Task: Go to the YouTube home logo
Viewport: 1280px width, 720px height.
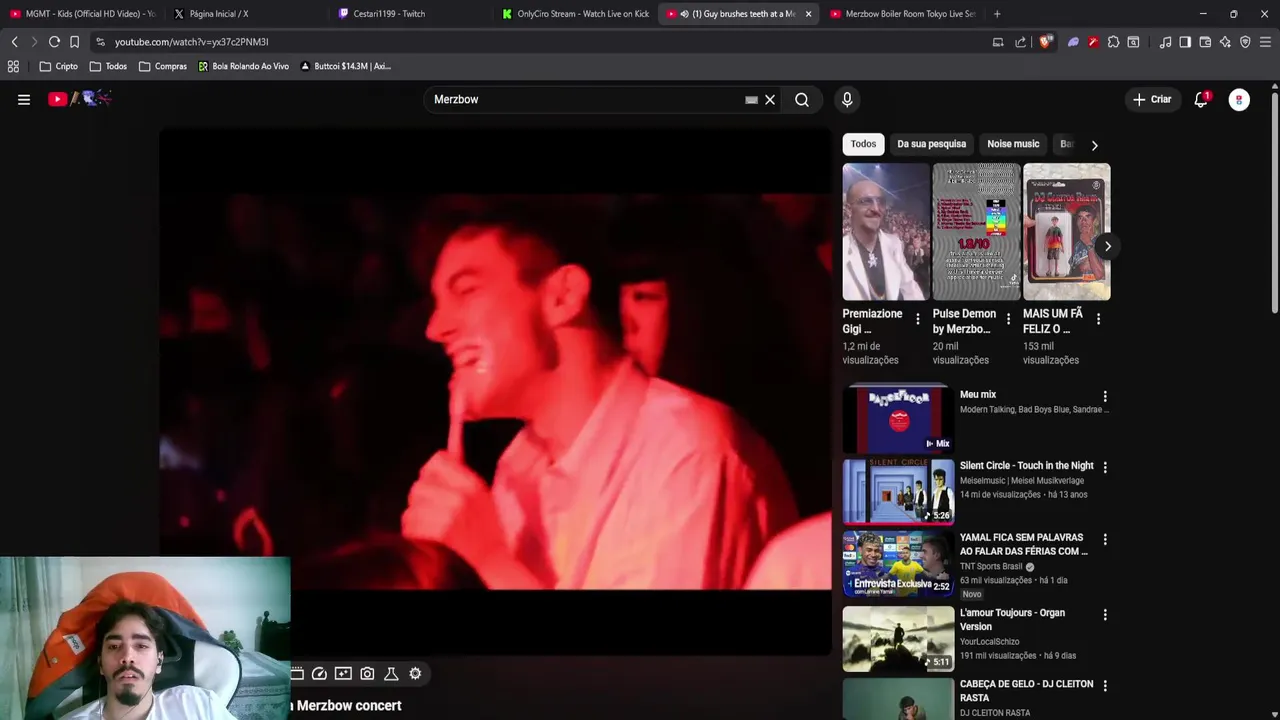Action: tap(80, 98)
